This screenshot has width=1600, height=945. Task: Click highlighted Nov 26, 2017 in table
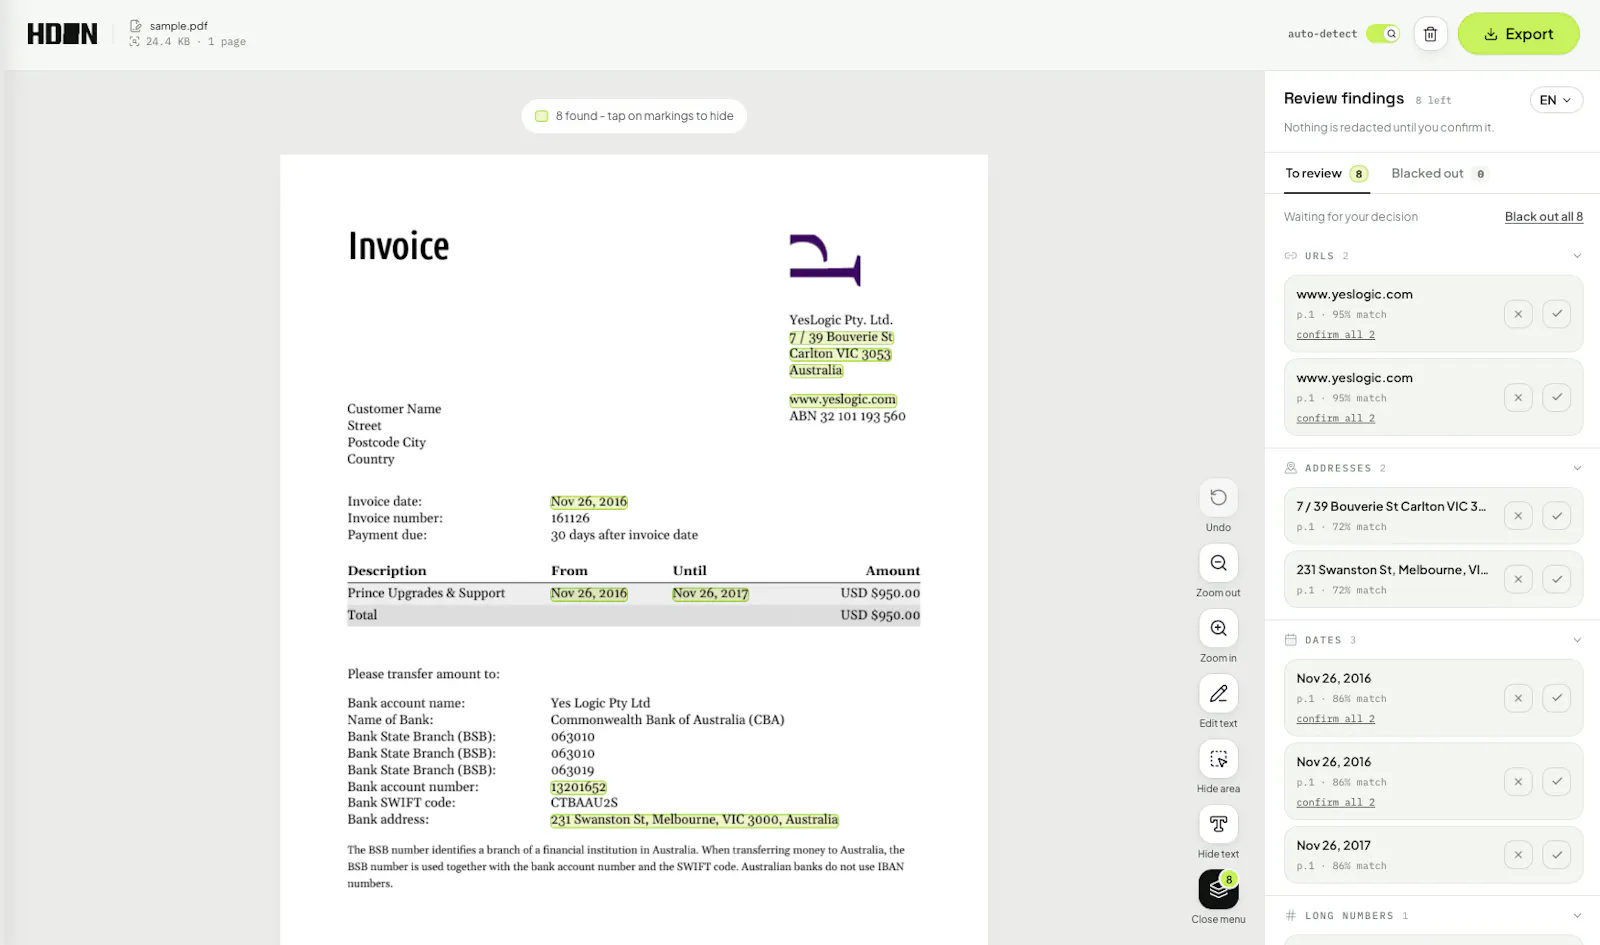point(710,593)
